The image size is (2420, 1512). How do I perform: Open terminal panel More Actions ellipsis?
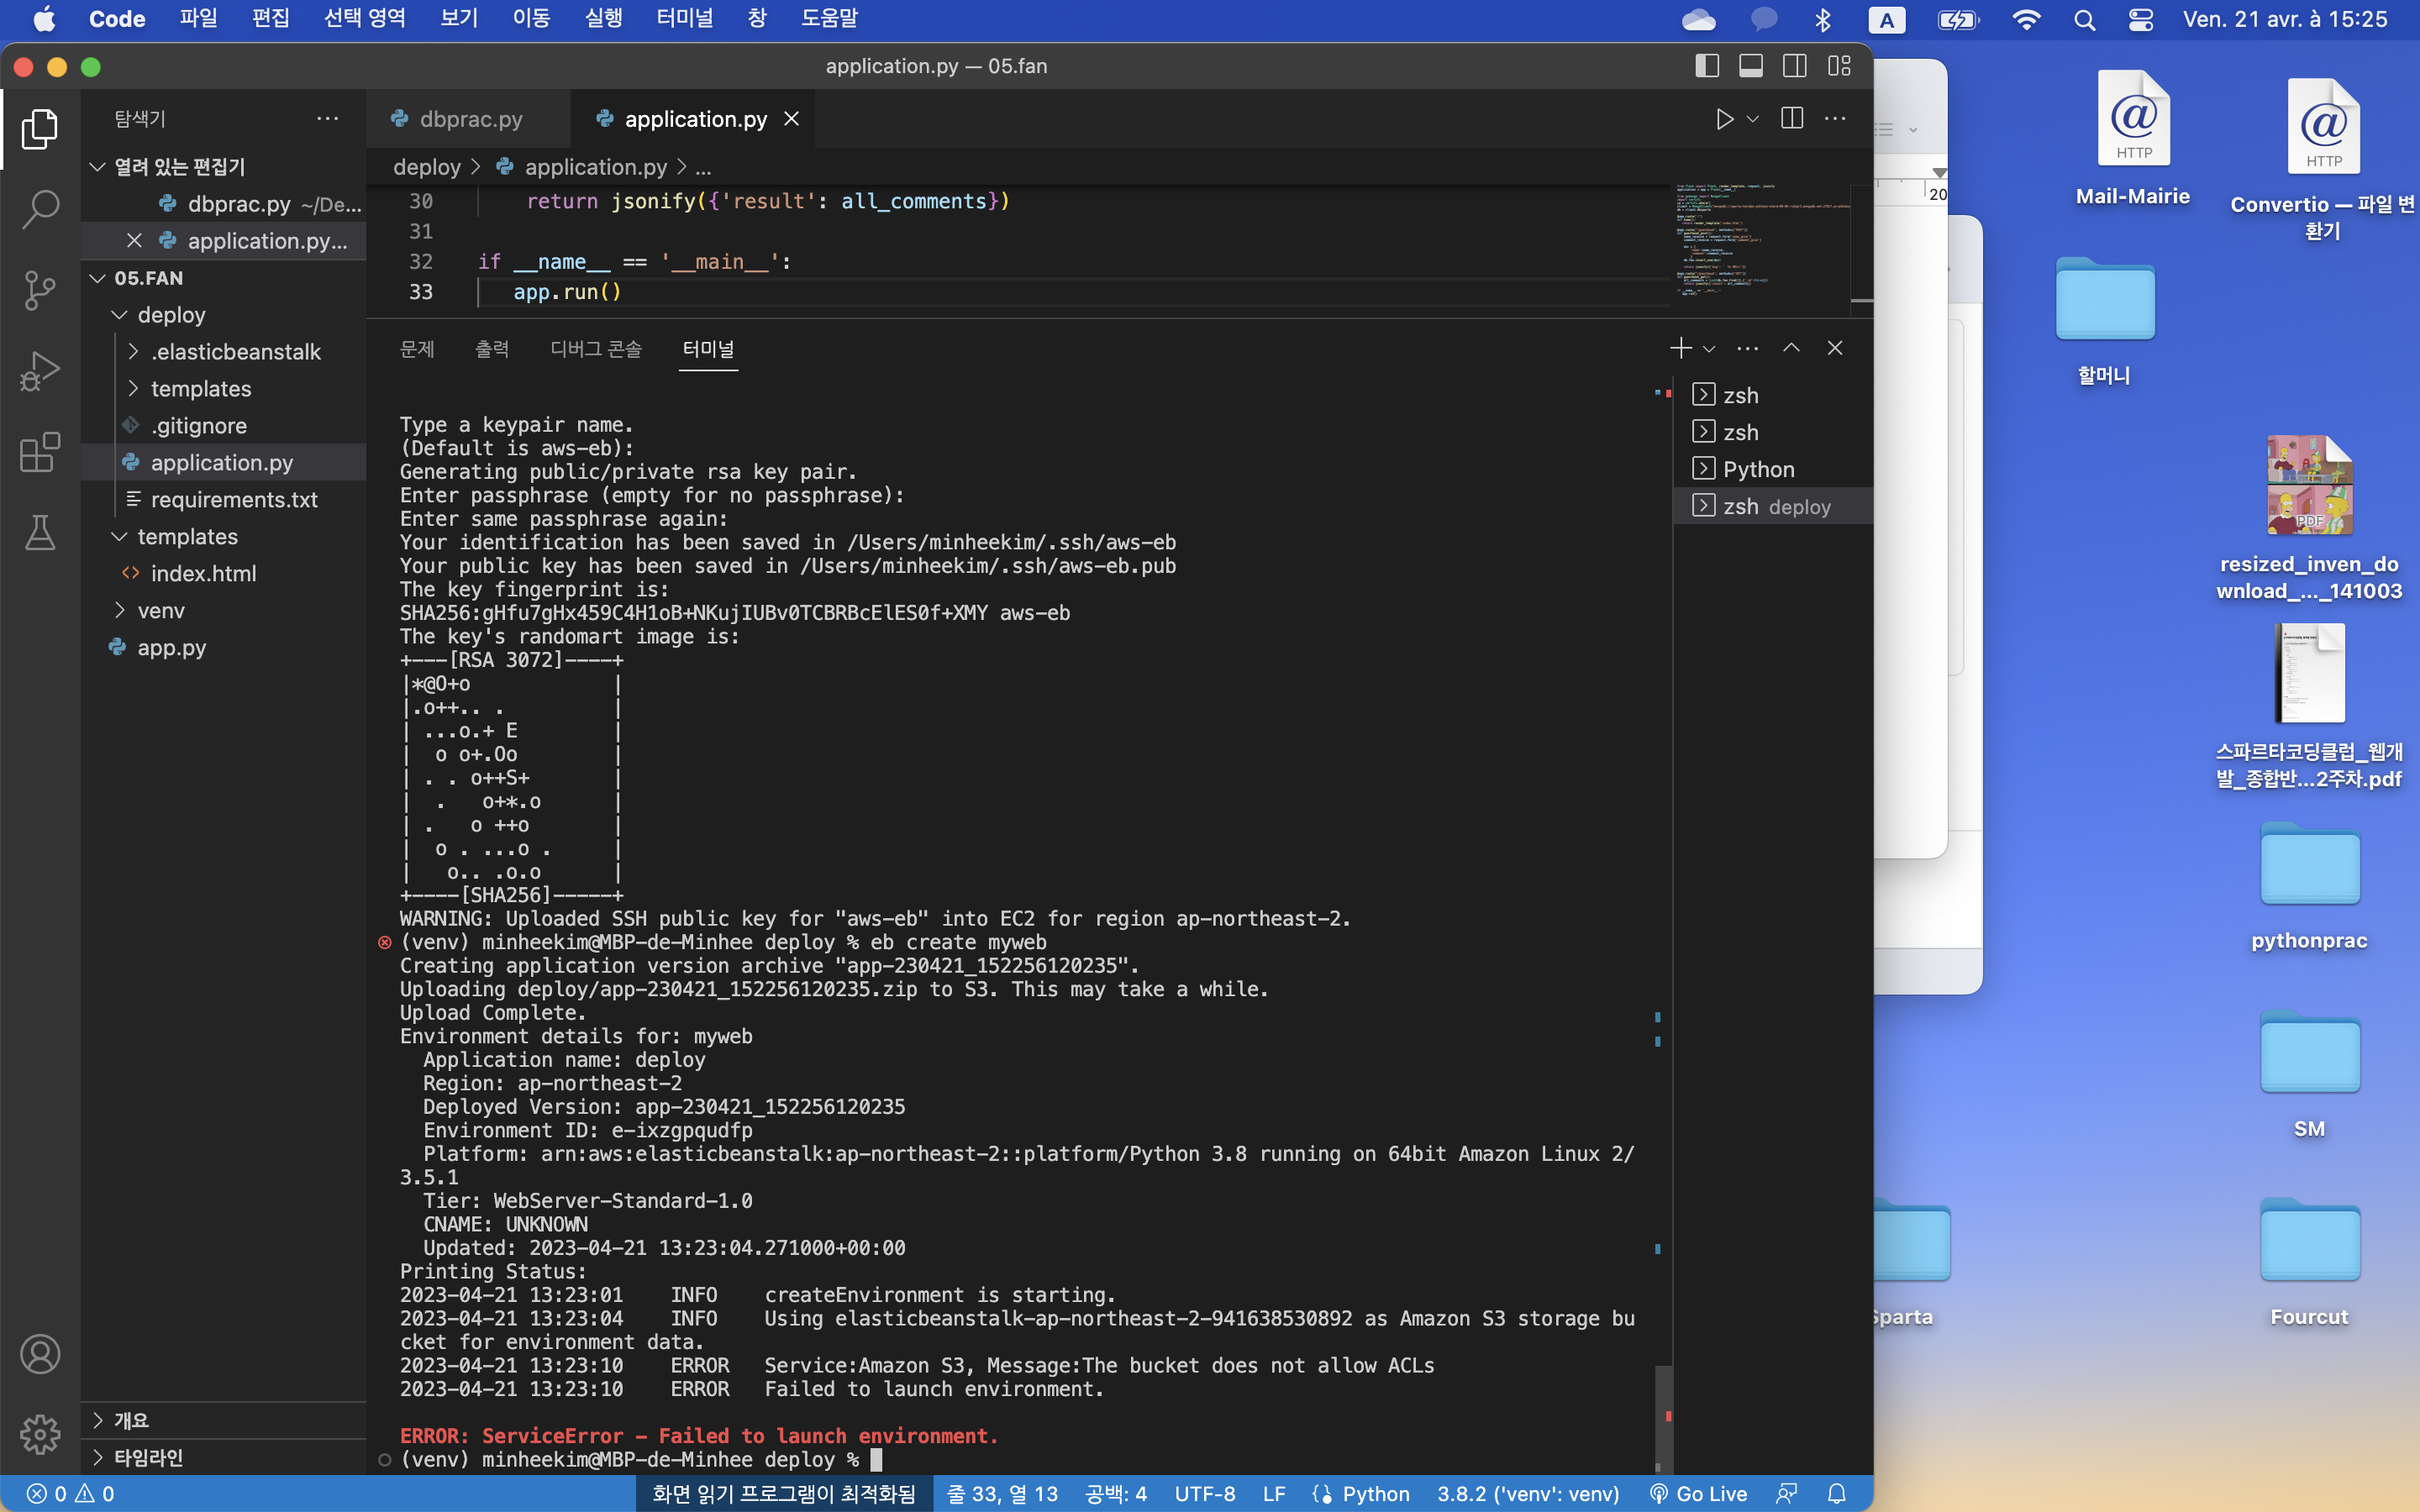click(x=1748, y=348)
